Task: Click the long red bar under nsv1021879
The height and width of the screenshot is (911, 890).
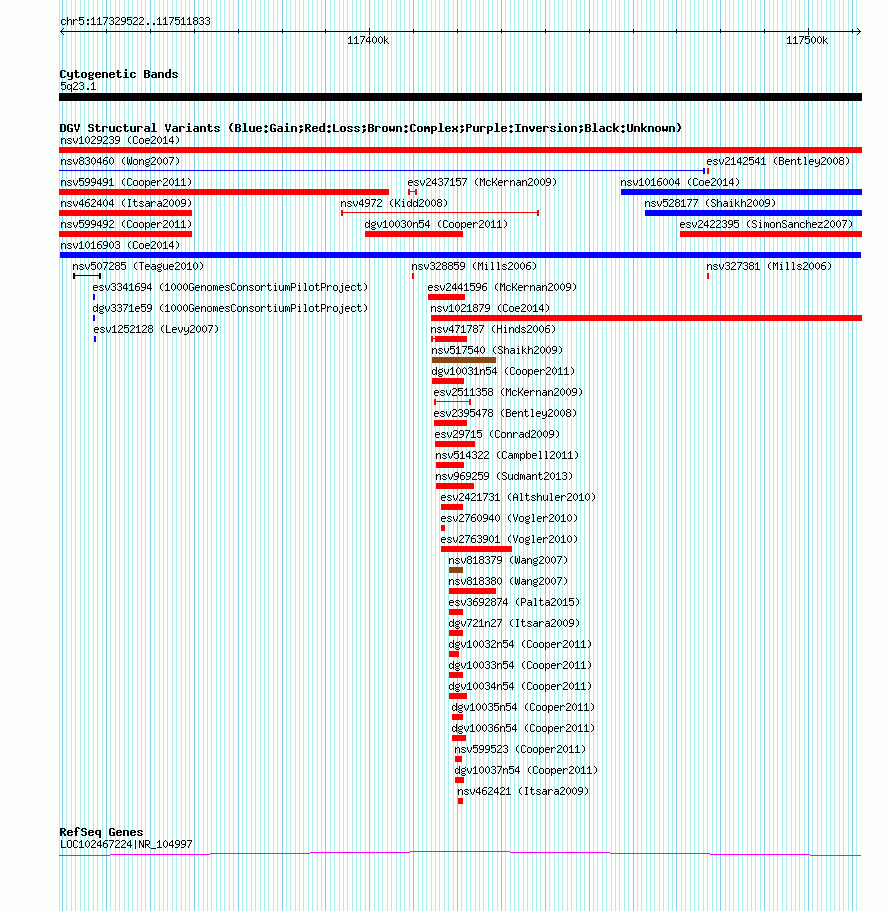Action: pyautogui.click(x=646, y=318)
